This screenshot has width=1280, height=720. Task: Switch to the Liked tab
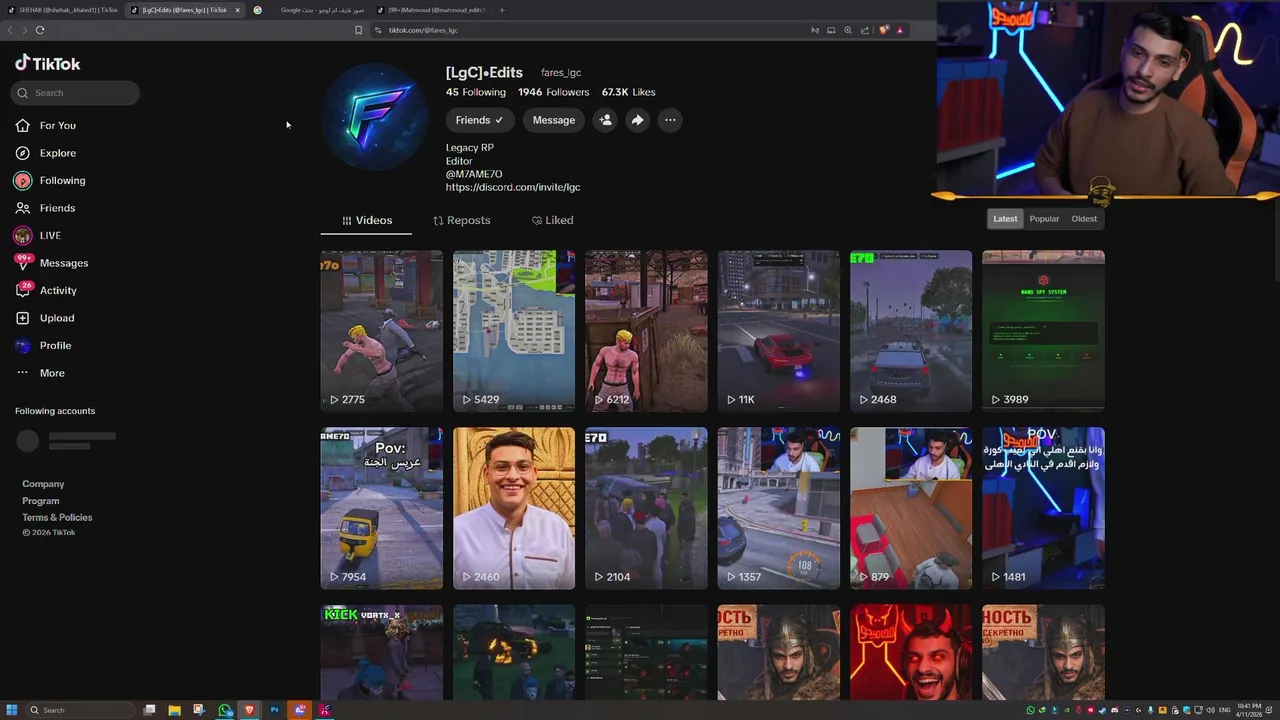552,220
